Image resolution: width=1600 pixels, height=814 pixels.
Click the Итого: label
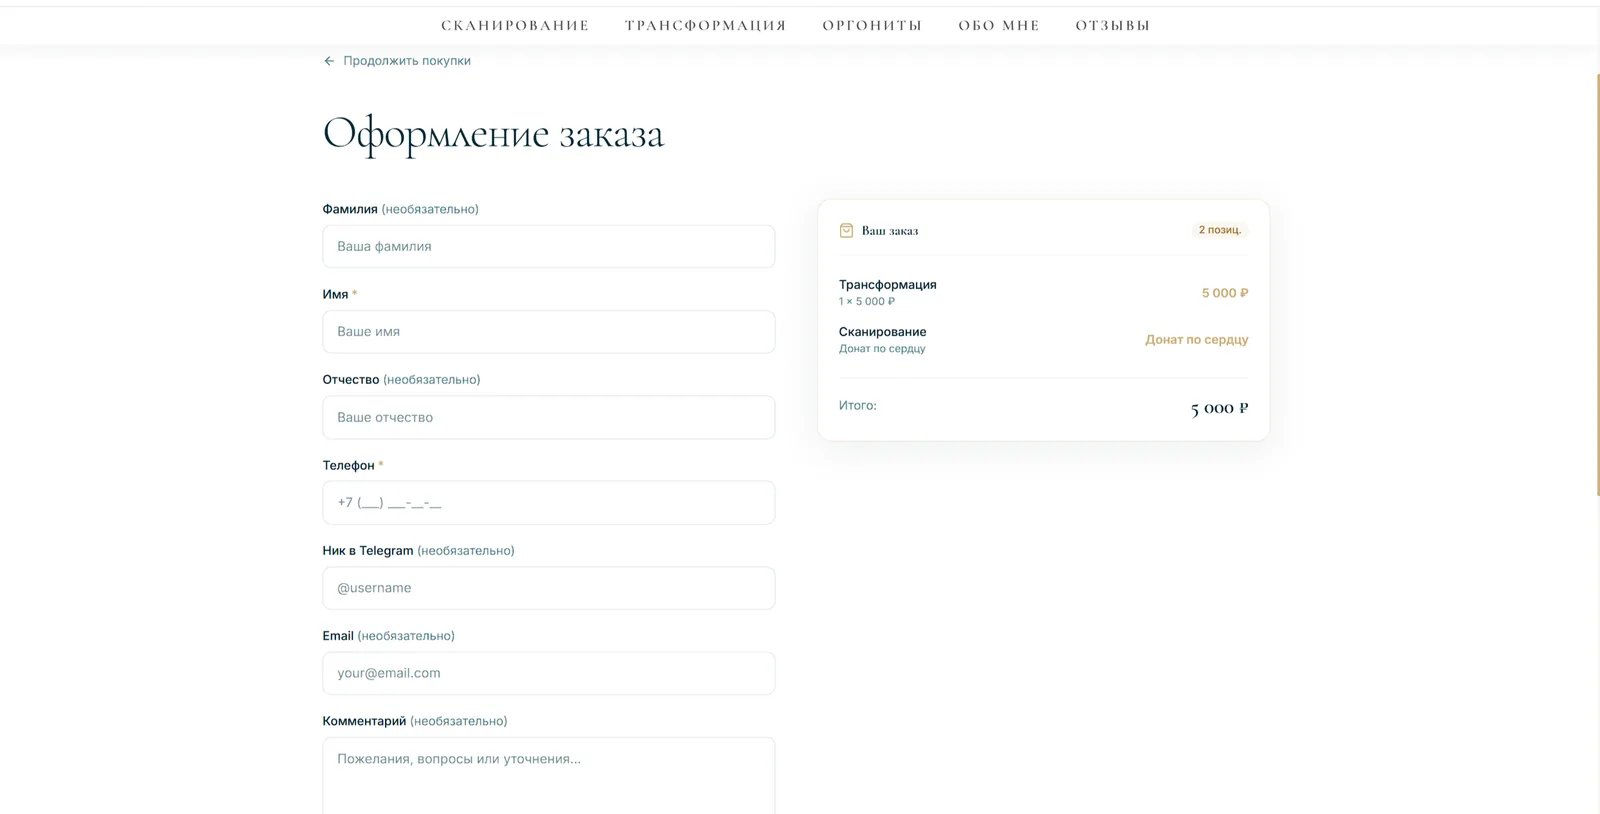[858, 406]
